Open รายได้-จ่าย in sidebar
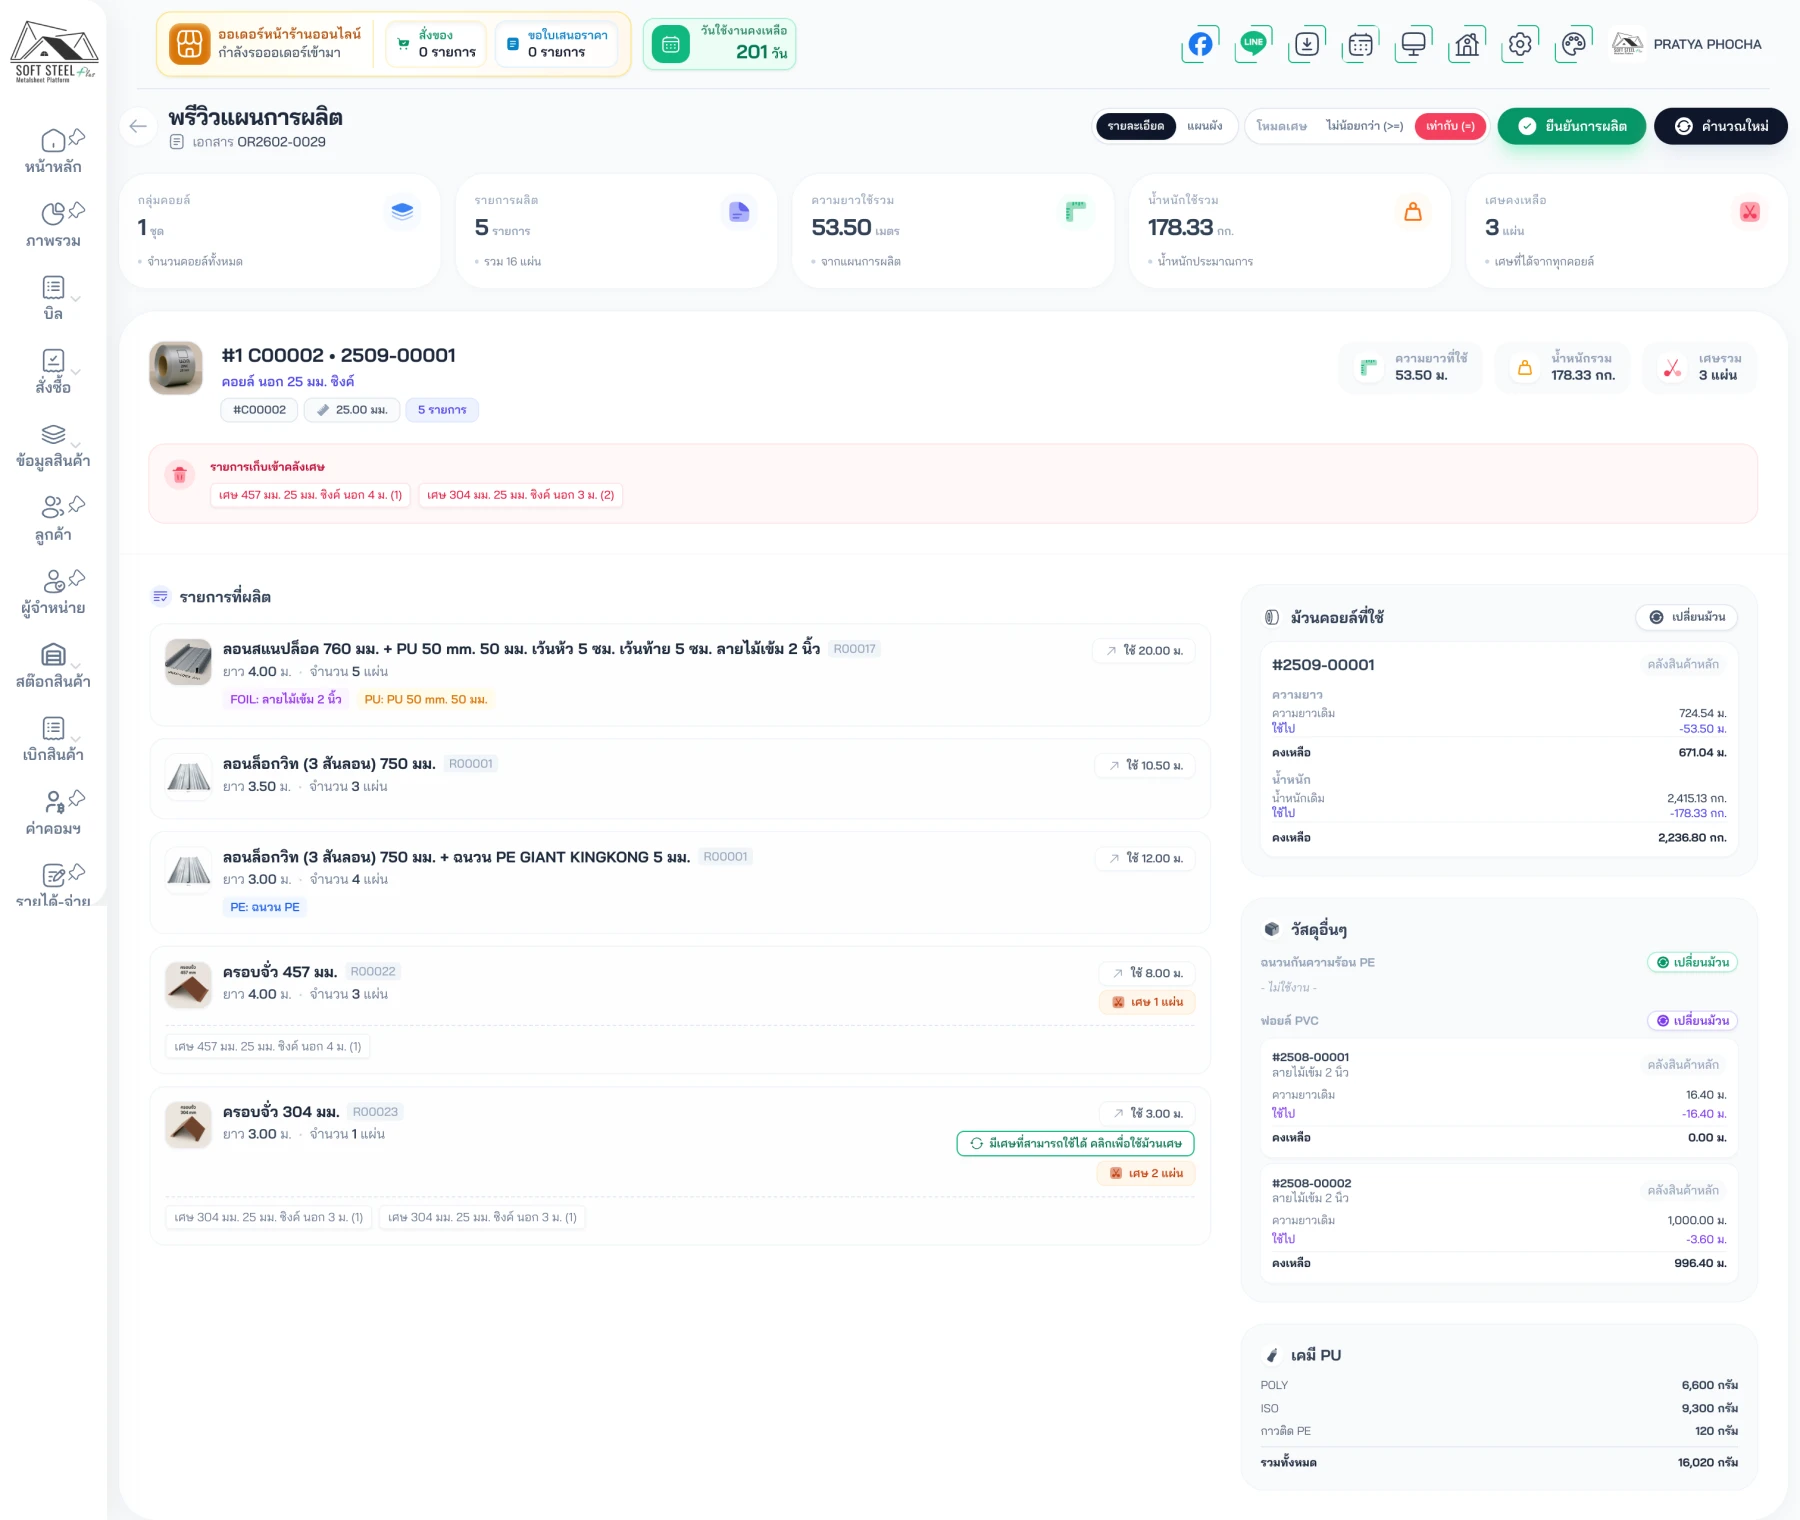This screenshot has width=1800, height=1520. point(53,887)
